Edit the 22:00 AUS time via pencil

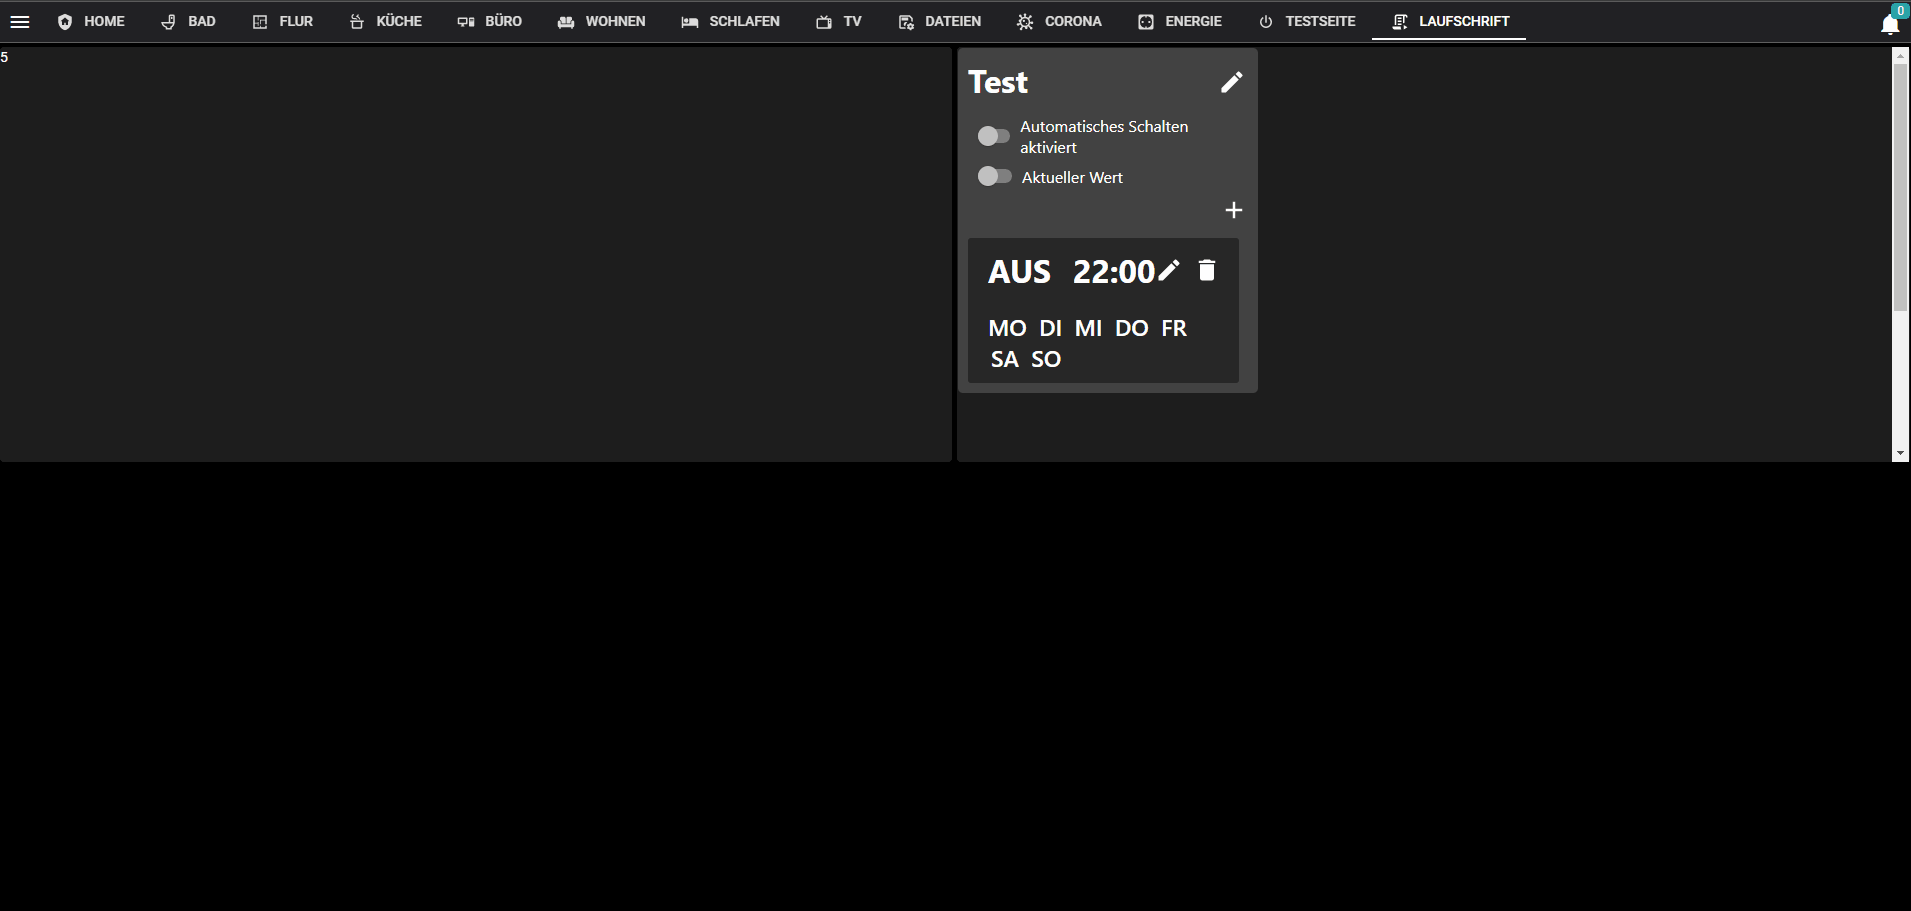click(x=1168, y=270)
